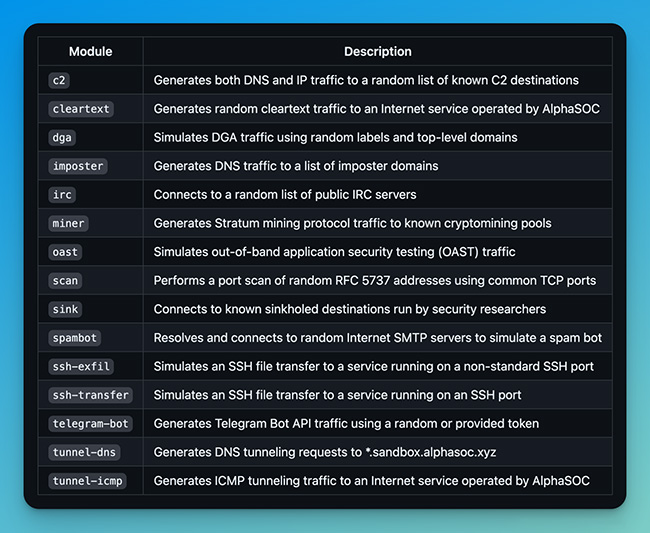Click the port scan RFC 5737 description
Viewport: 650px width, 533px height.
pos(374,281)
